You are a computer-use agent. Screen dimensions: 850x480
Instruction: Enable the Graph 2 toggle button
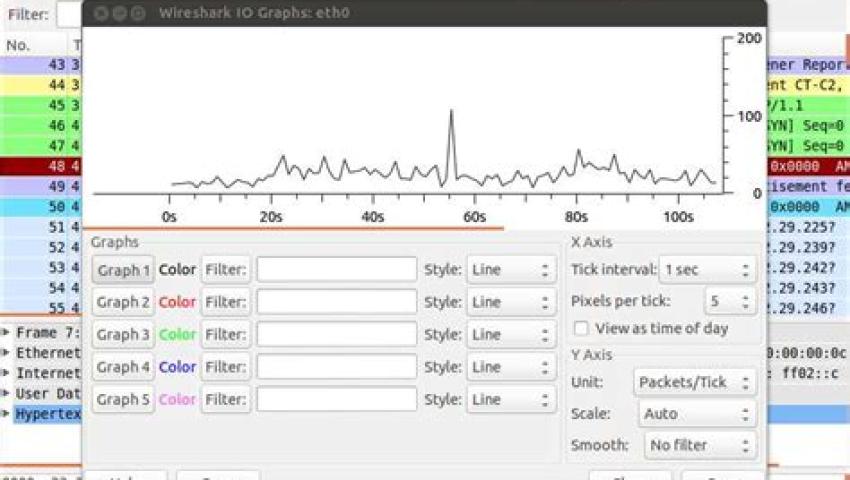click(x=123, y=302)
